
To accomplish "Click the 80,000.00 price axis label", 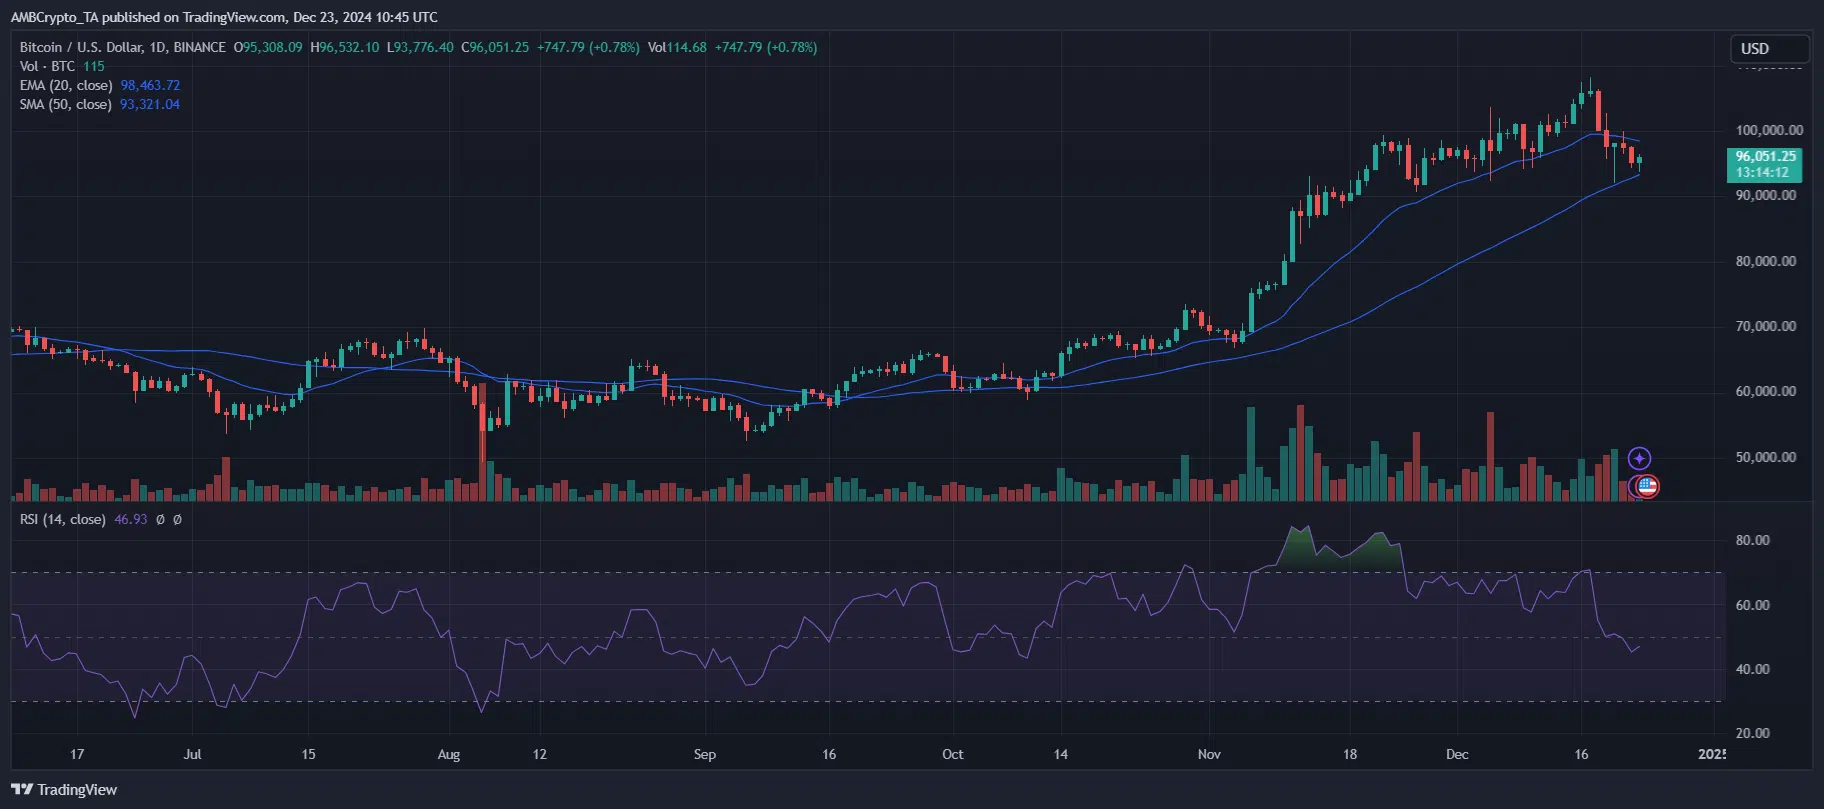I will 1766,261.
